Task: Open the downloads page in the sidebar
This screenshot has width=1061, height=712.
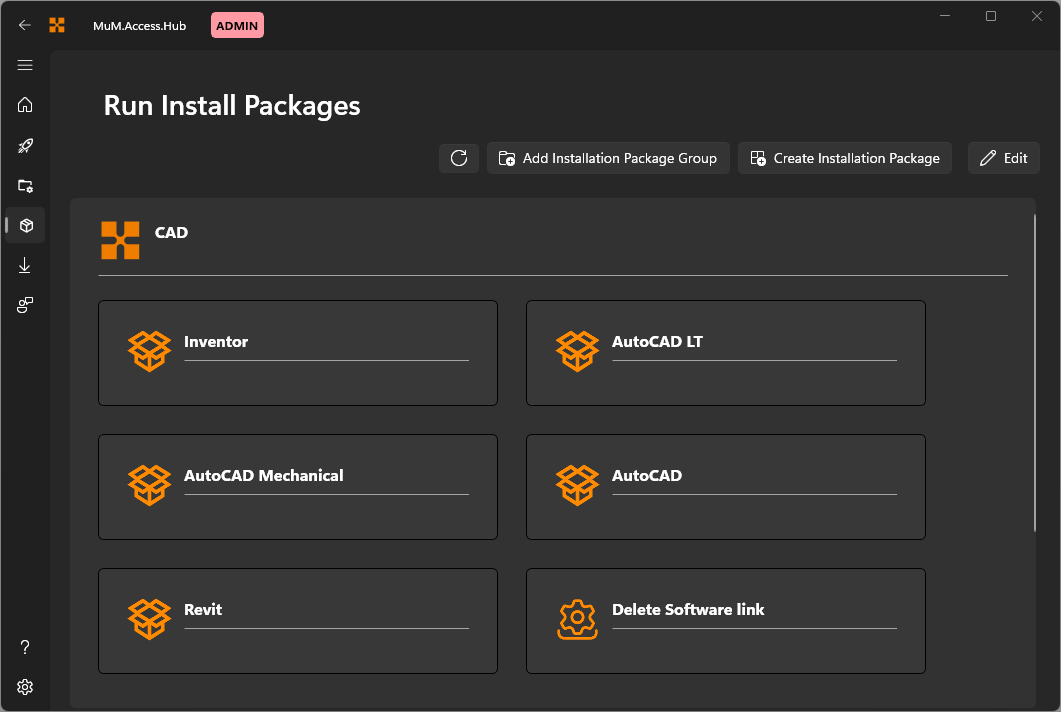Action: tap(25, 265)
